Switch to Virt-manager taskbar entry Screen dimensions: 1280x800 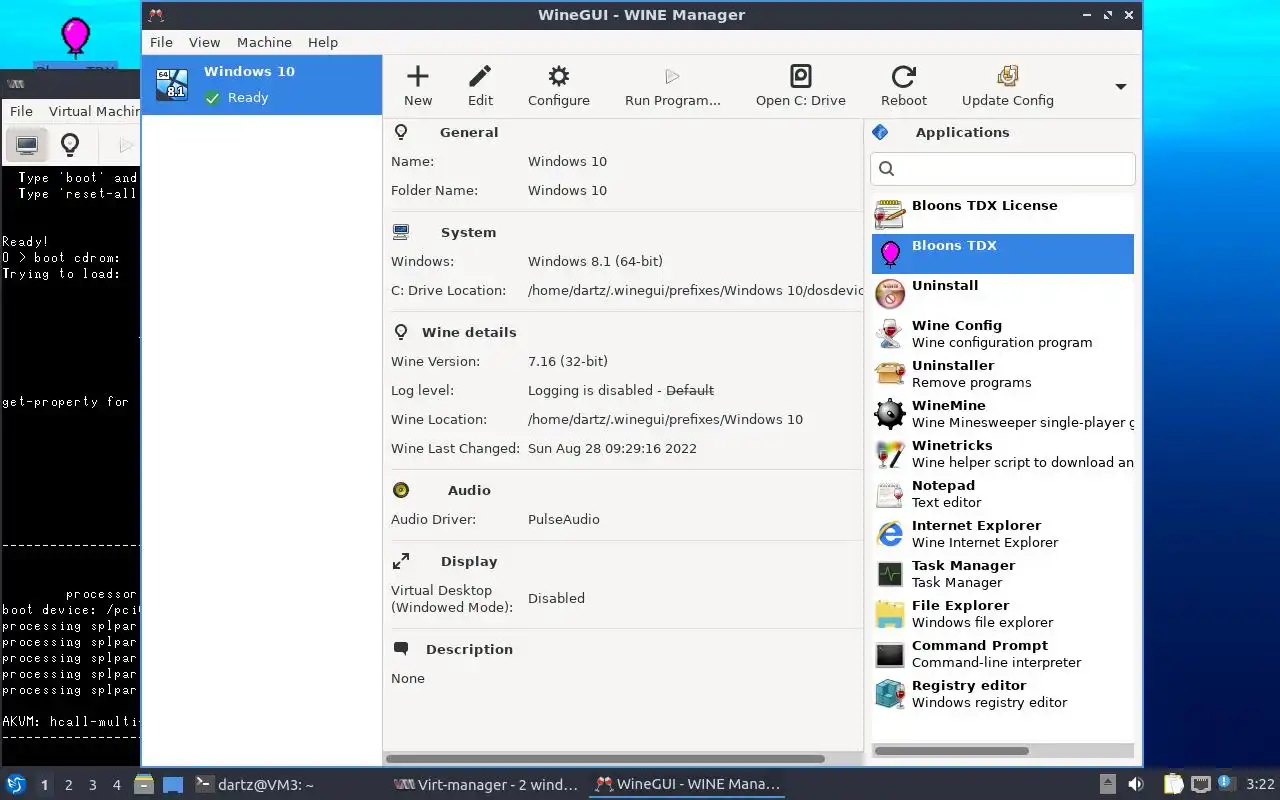(x=486, y=785)
